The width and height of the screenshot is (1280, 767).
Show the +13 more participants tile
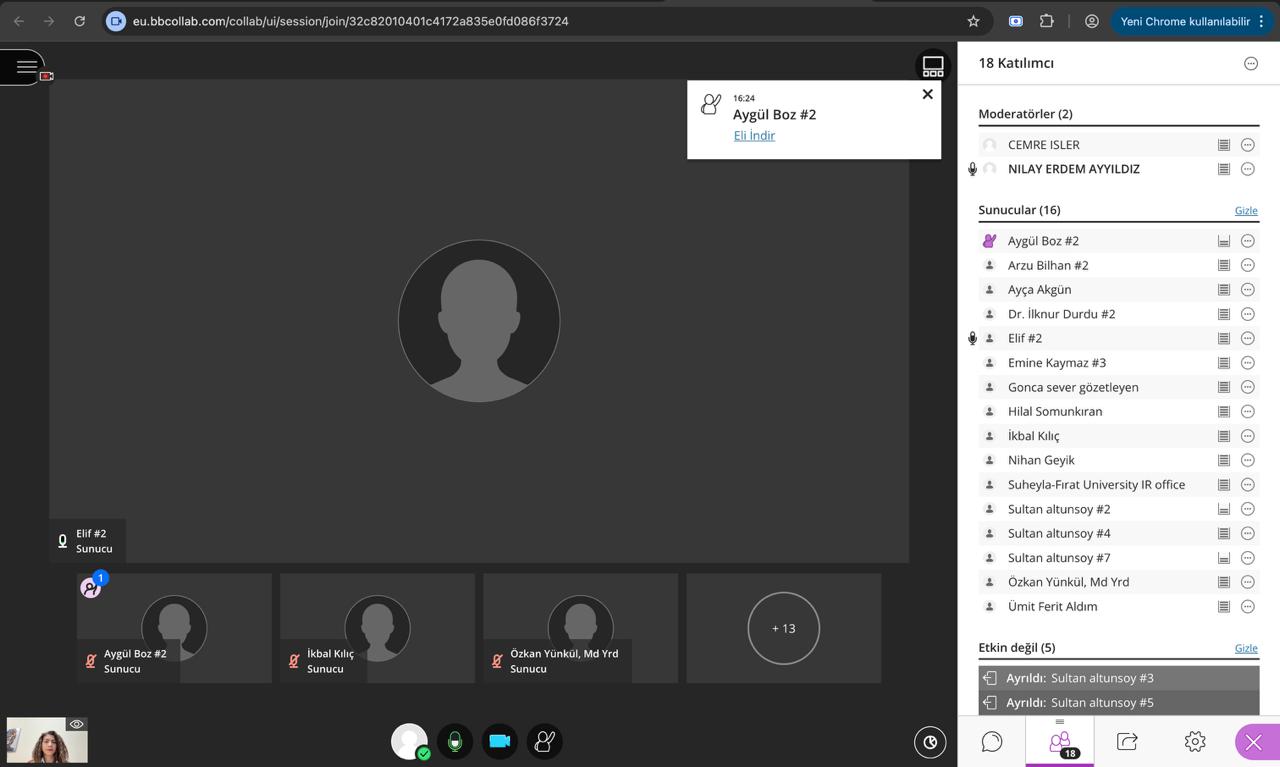783,628
